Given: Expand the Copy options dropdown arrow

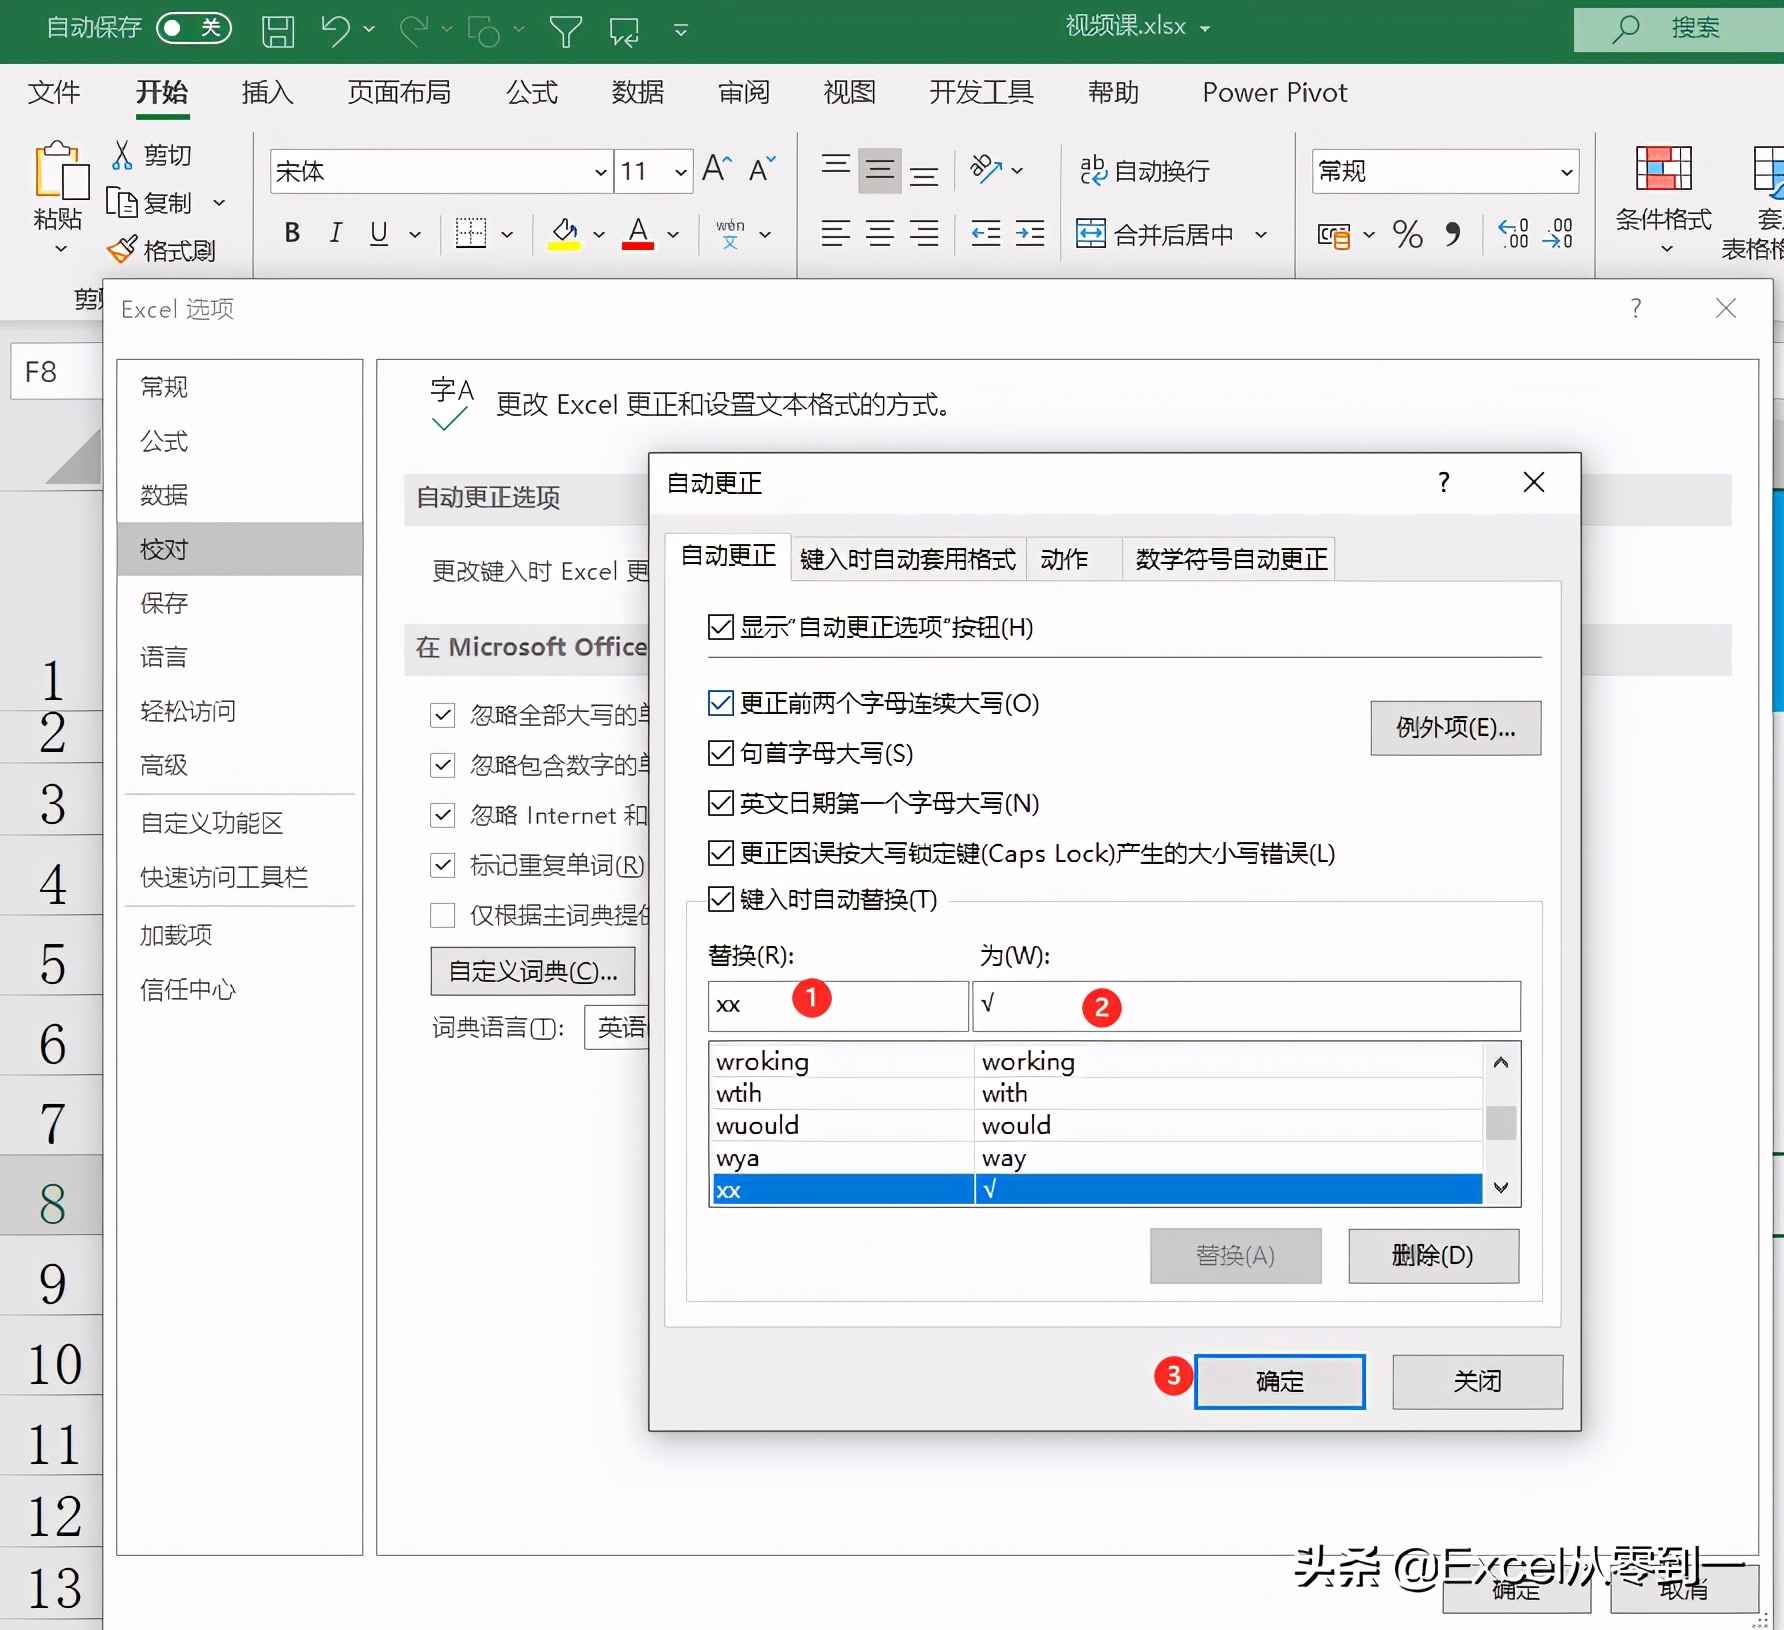Looking at the screenshot, I should (219, 203).
